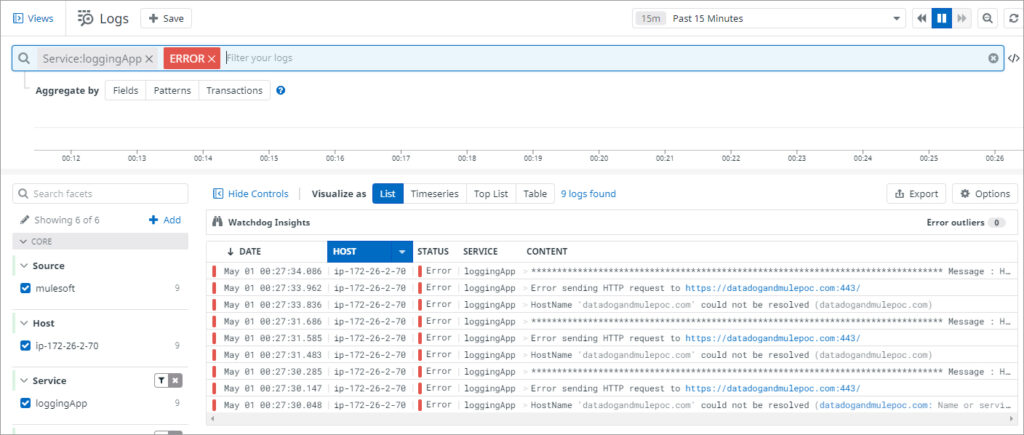
Task: Add a new facet
Action: [165, 220]
